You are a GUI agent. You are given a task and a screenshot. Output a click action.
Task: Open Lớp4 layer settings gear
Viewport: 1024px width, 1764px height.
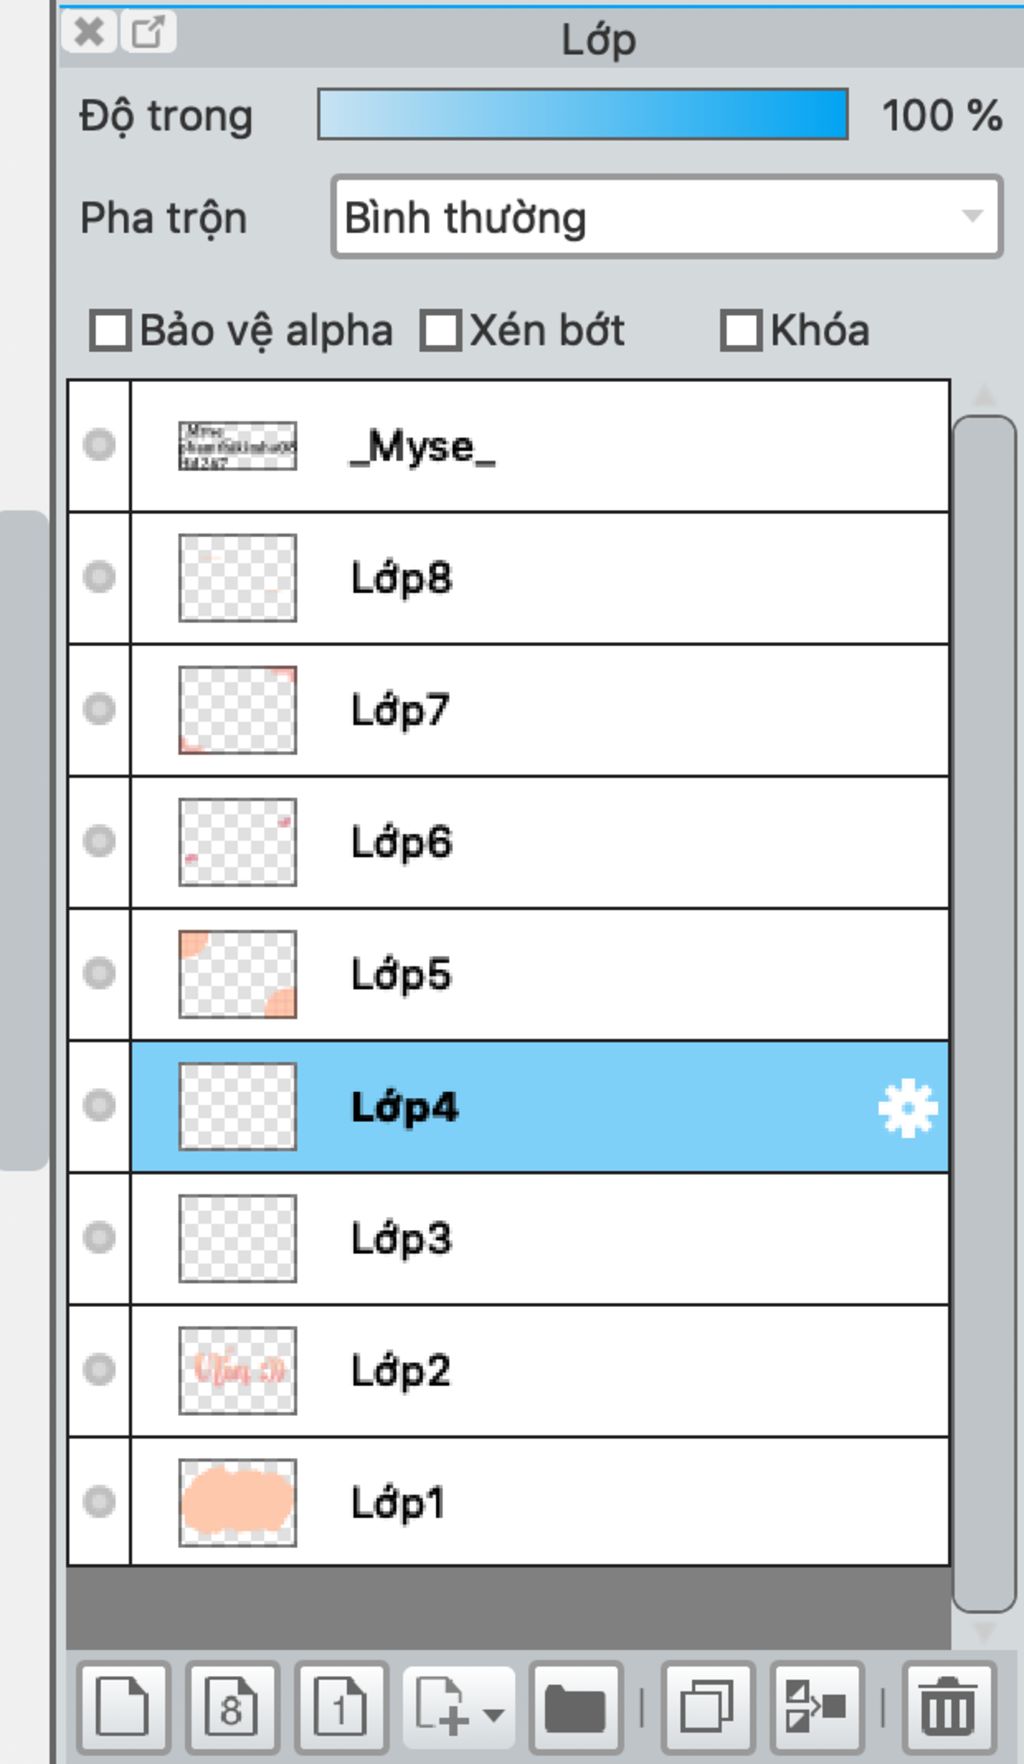point(908,1109)
